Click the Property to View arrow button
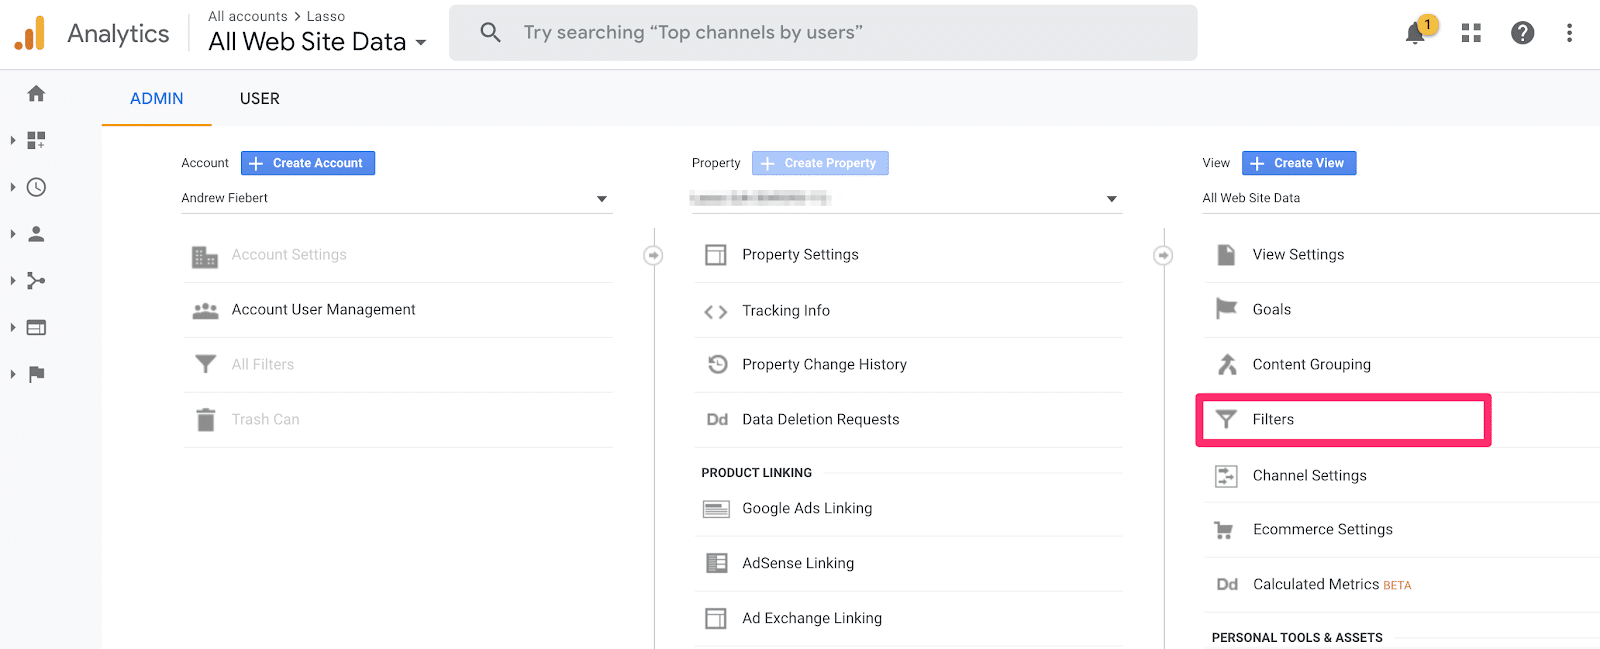 [x=1163, y=256]
